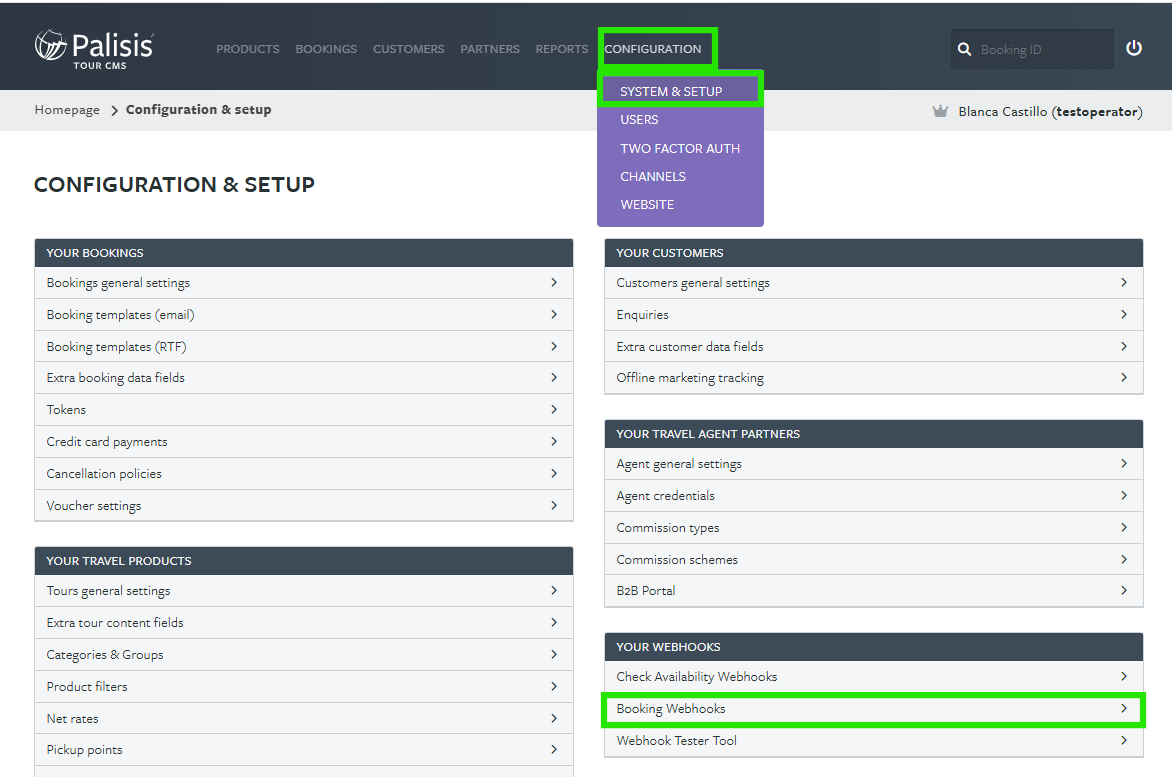Open the Products menu
1172x777 pixels.
pyautogui.click(x=247, y=49)
